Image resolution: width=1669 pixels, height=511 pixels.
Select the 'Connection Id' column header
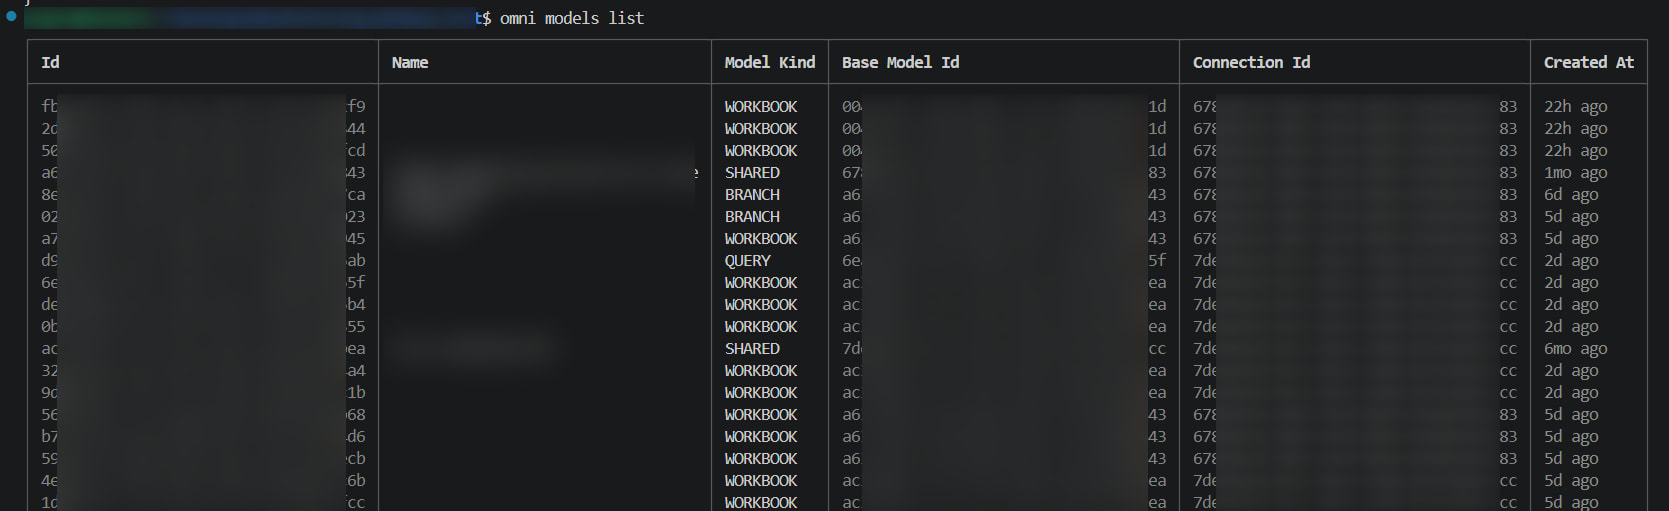(x=1251, y=62)
